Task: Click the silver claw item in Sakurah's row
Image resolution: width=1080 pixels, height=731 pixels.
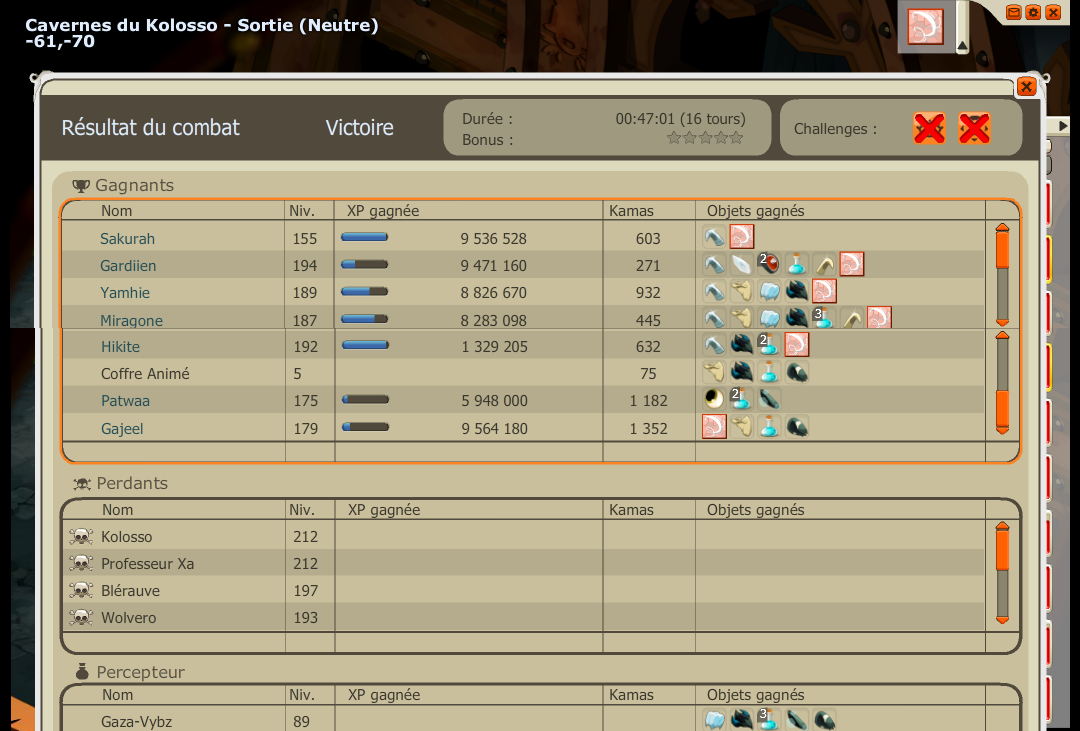Action: point(714,237)
